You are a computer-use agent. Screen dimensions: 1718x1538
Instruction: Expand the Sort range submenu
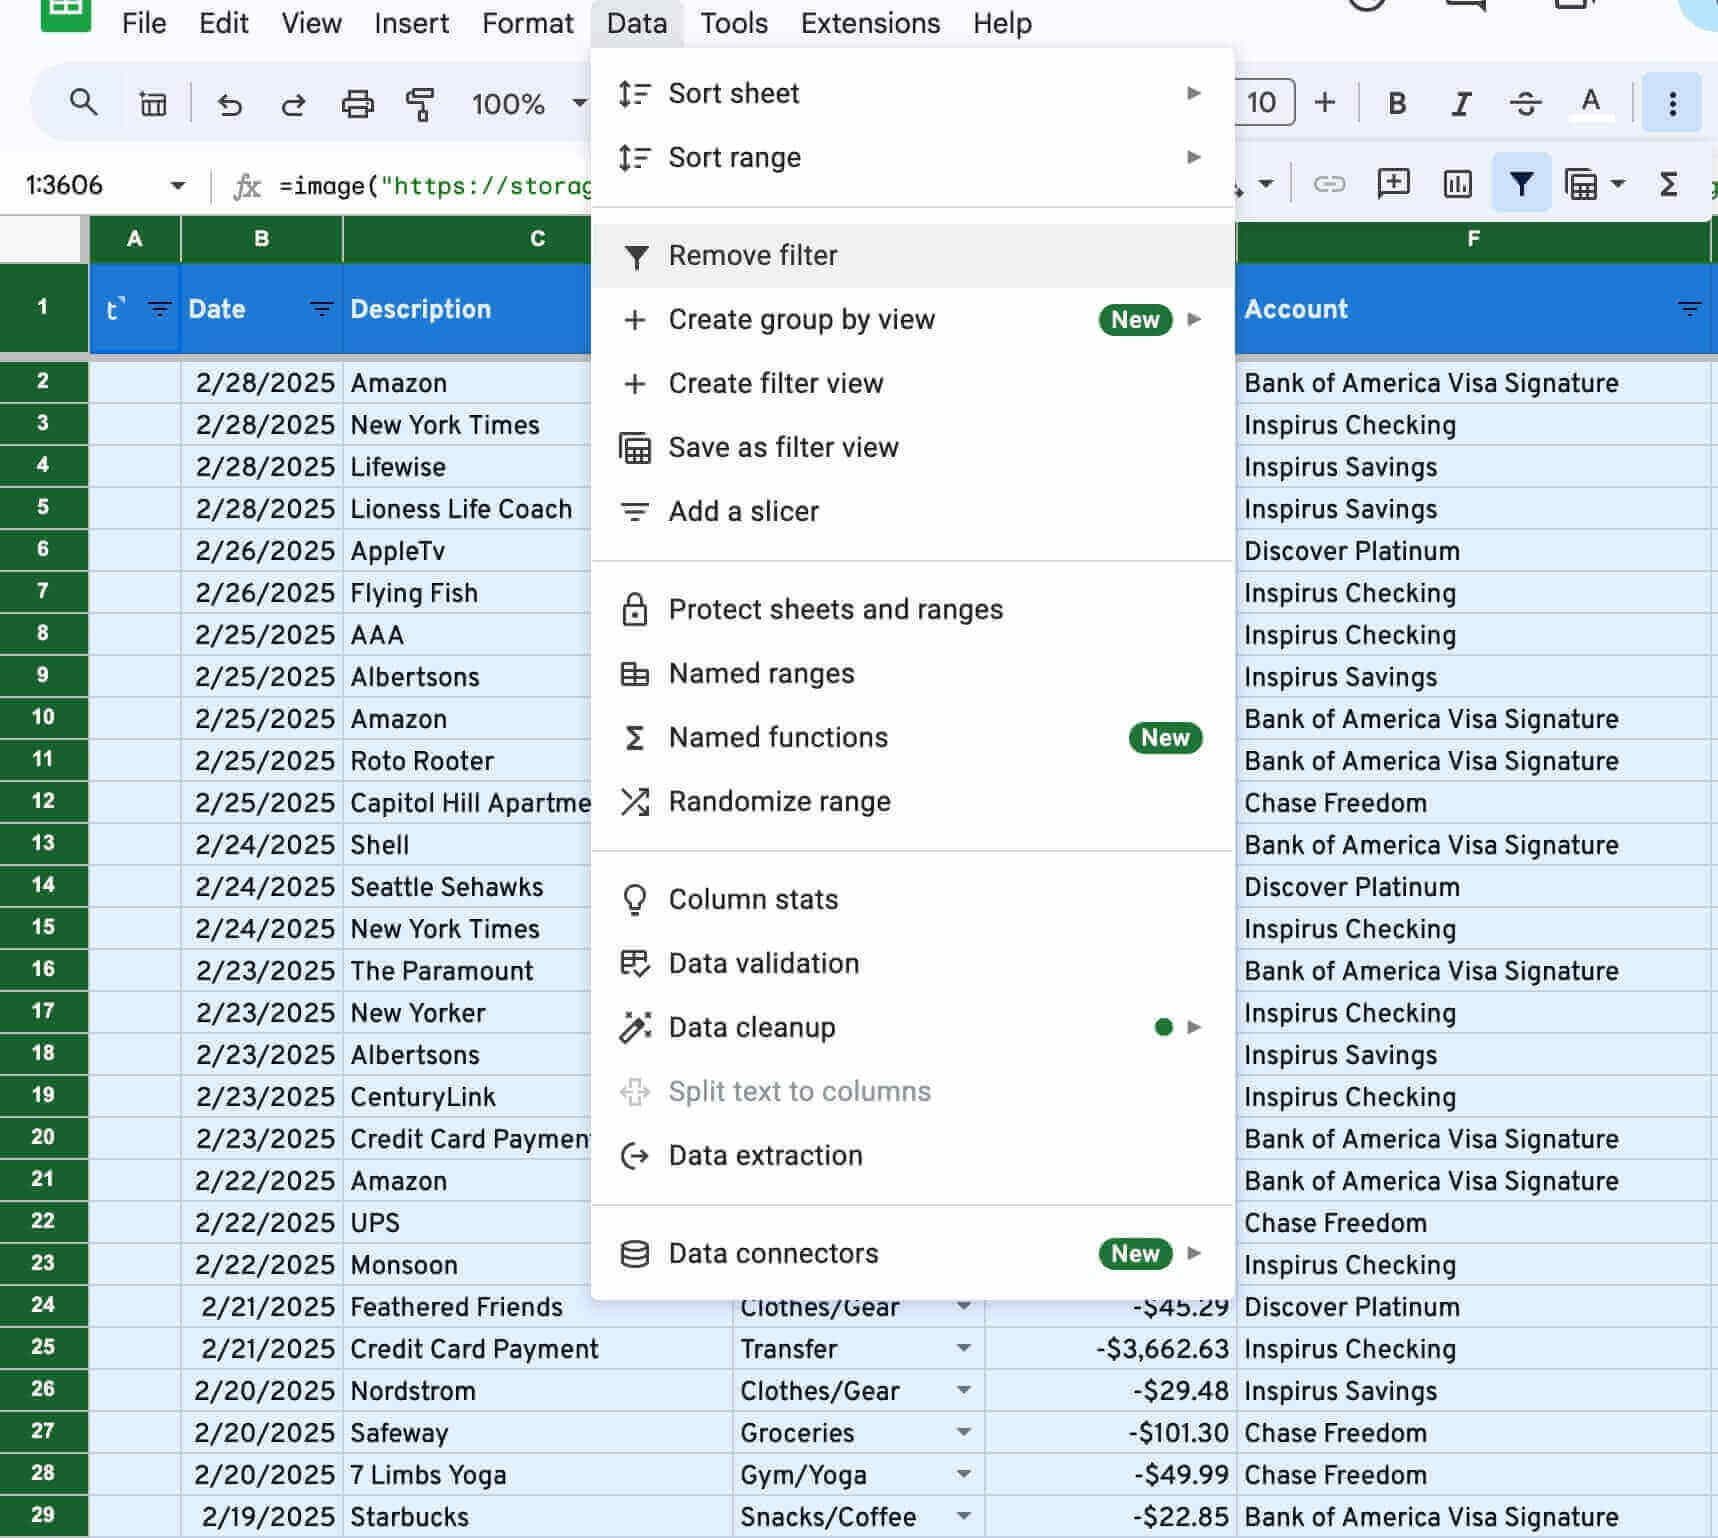912,158
